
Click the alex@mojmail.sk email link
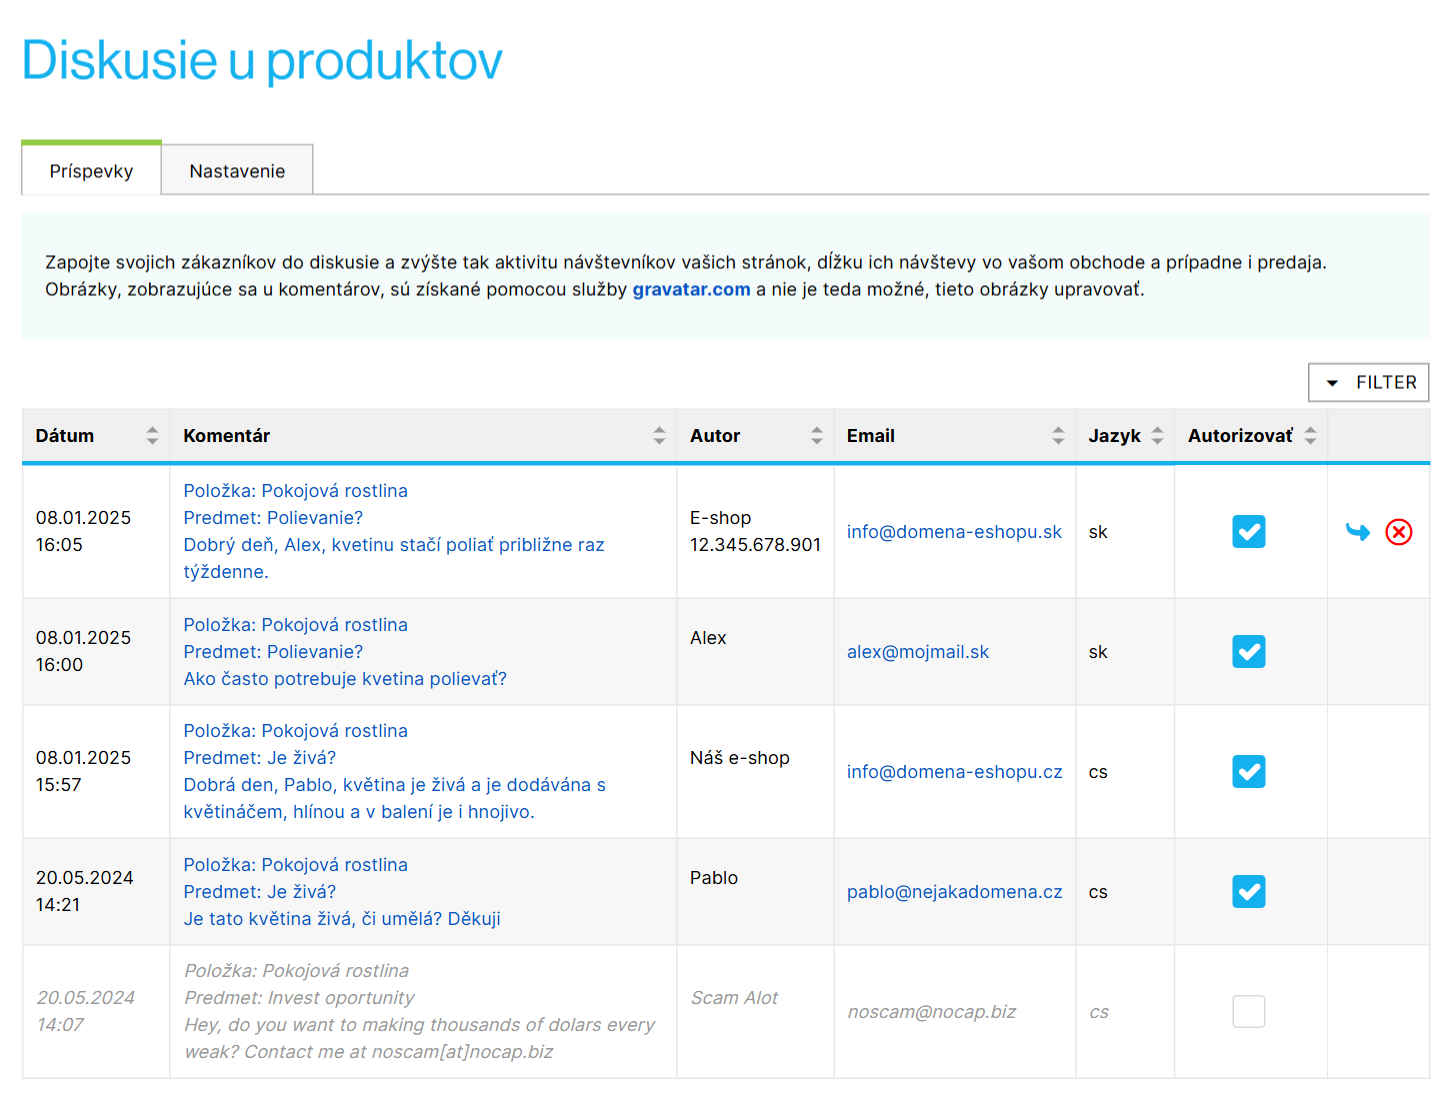[x=917, y=651]
